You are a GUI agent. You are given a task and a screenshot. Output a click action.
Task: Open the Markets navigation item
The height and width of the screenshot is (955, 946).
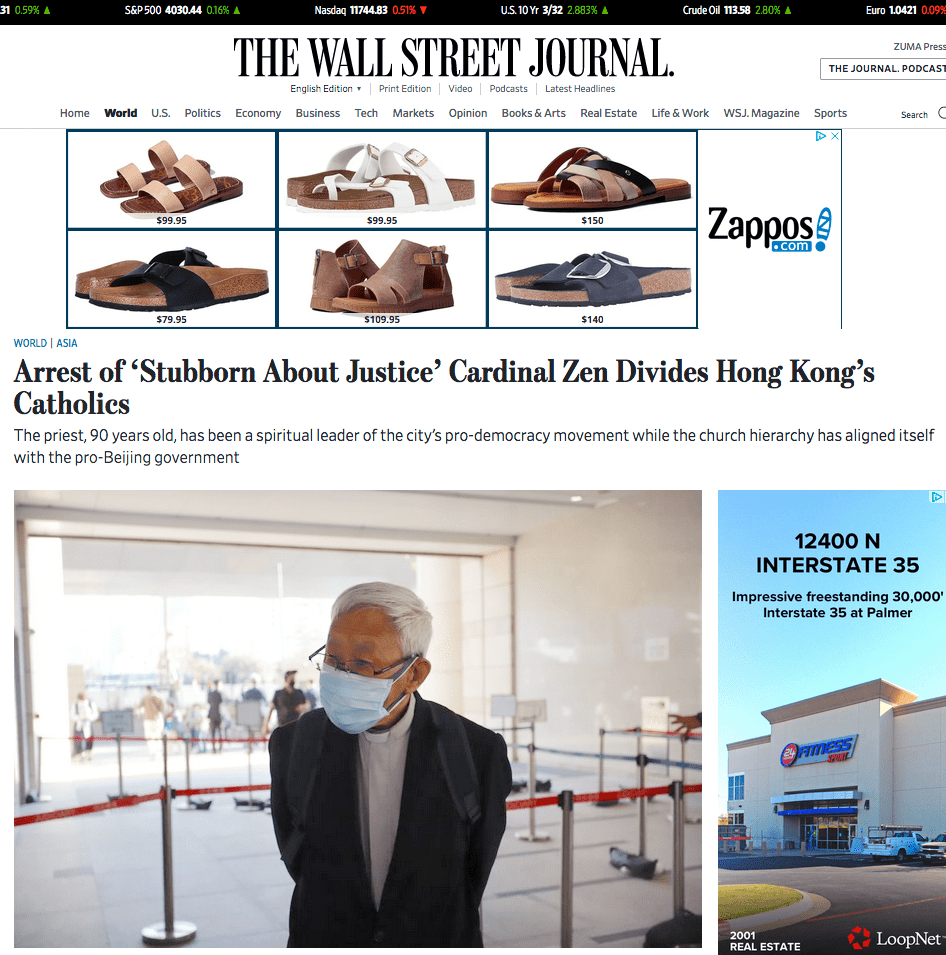(413, 113)
